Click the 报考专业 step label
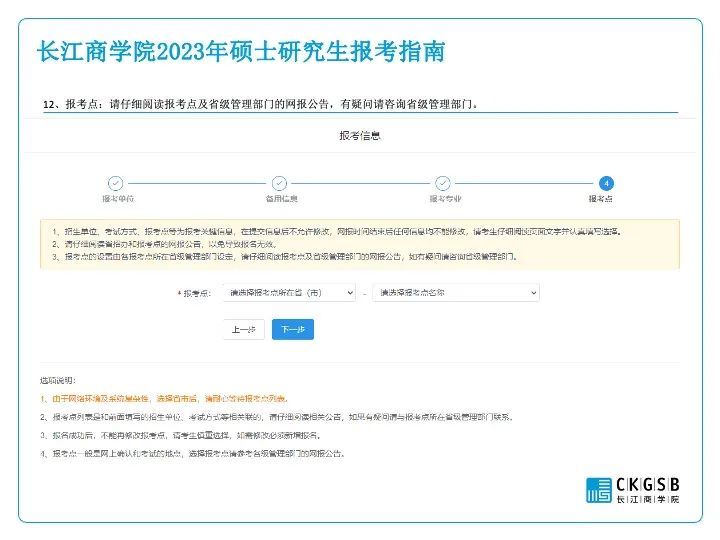The image size is (720, 540). pyautogui.click(x=445, y=199)
